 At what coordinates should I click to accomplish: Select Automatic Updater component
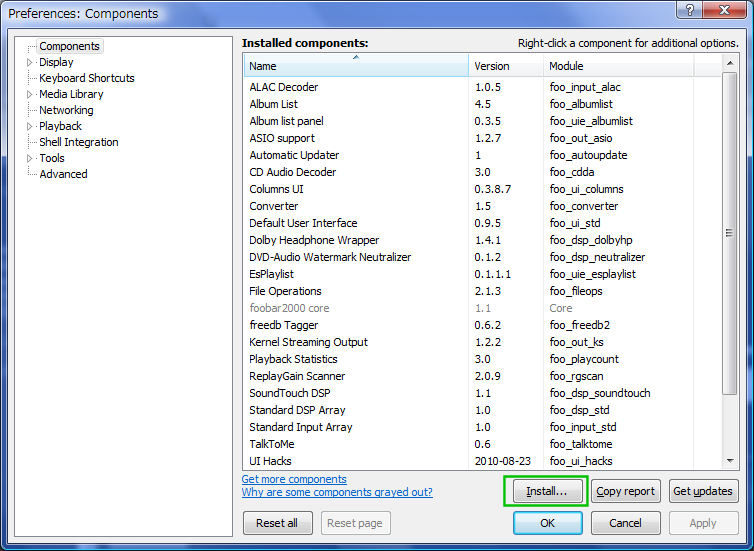pyautogui.click(x=483, y=155)
